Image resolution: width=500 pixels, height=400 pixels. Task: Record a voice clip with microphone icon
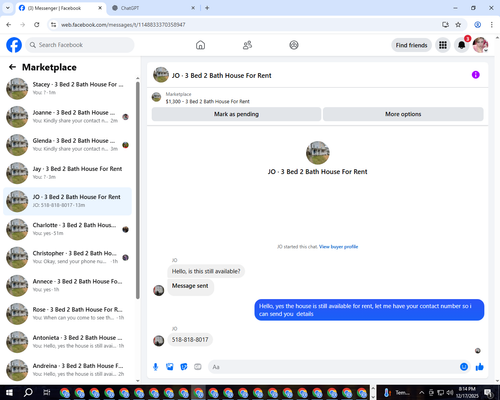coord(155,367)
